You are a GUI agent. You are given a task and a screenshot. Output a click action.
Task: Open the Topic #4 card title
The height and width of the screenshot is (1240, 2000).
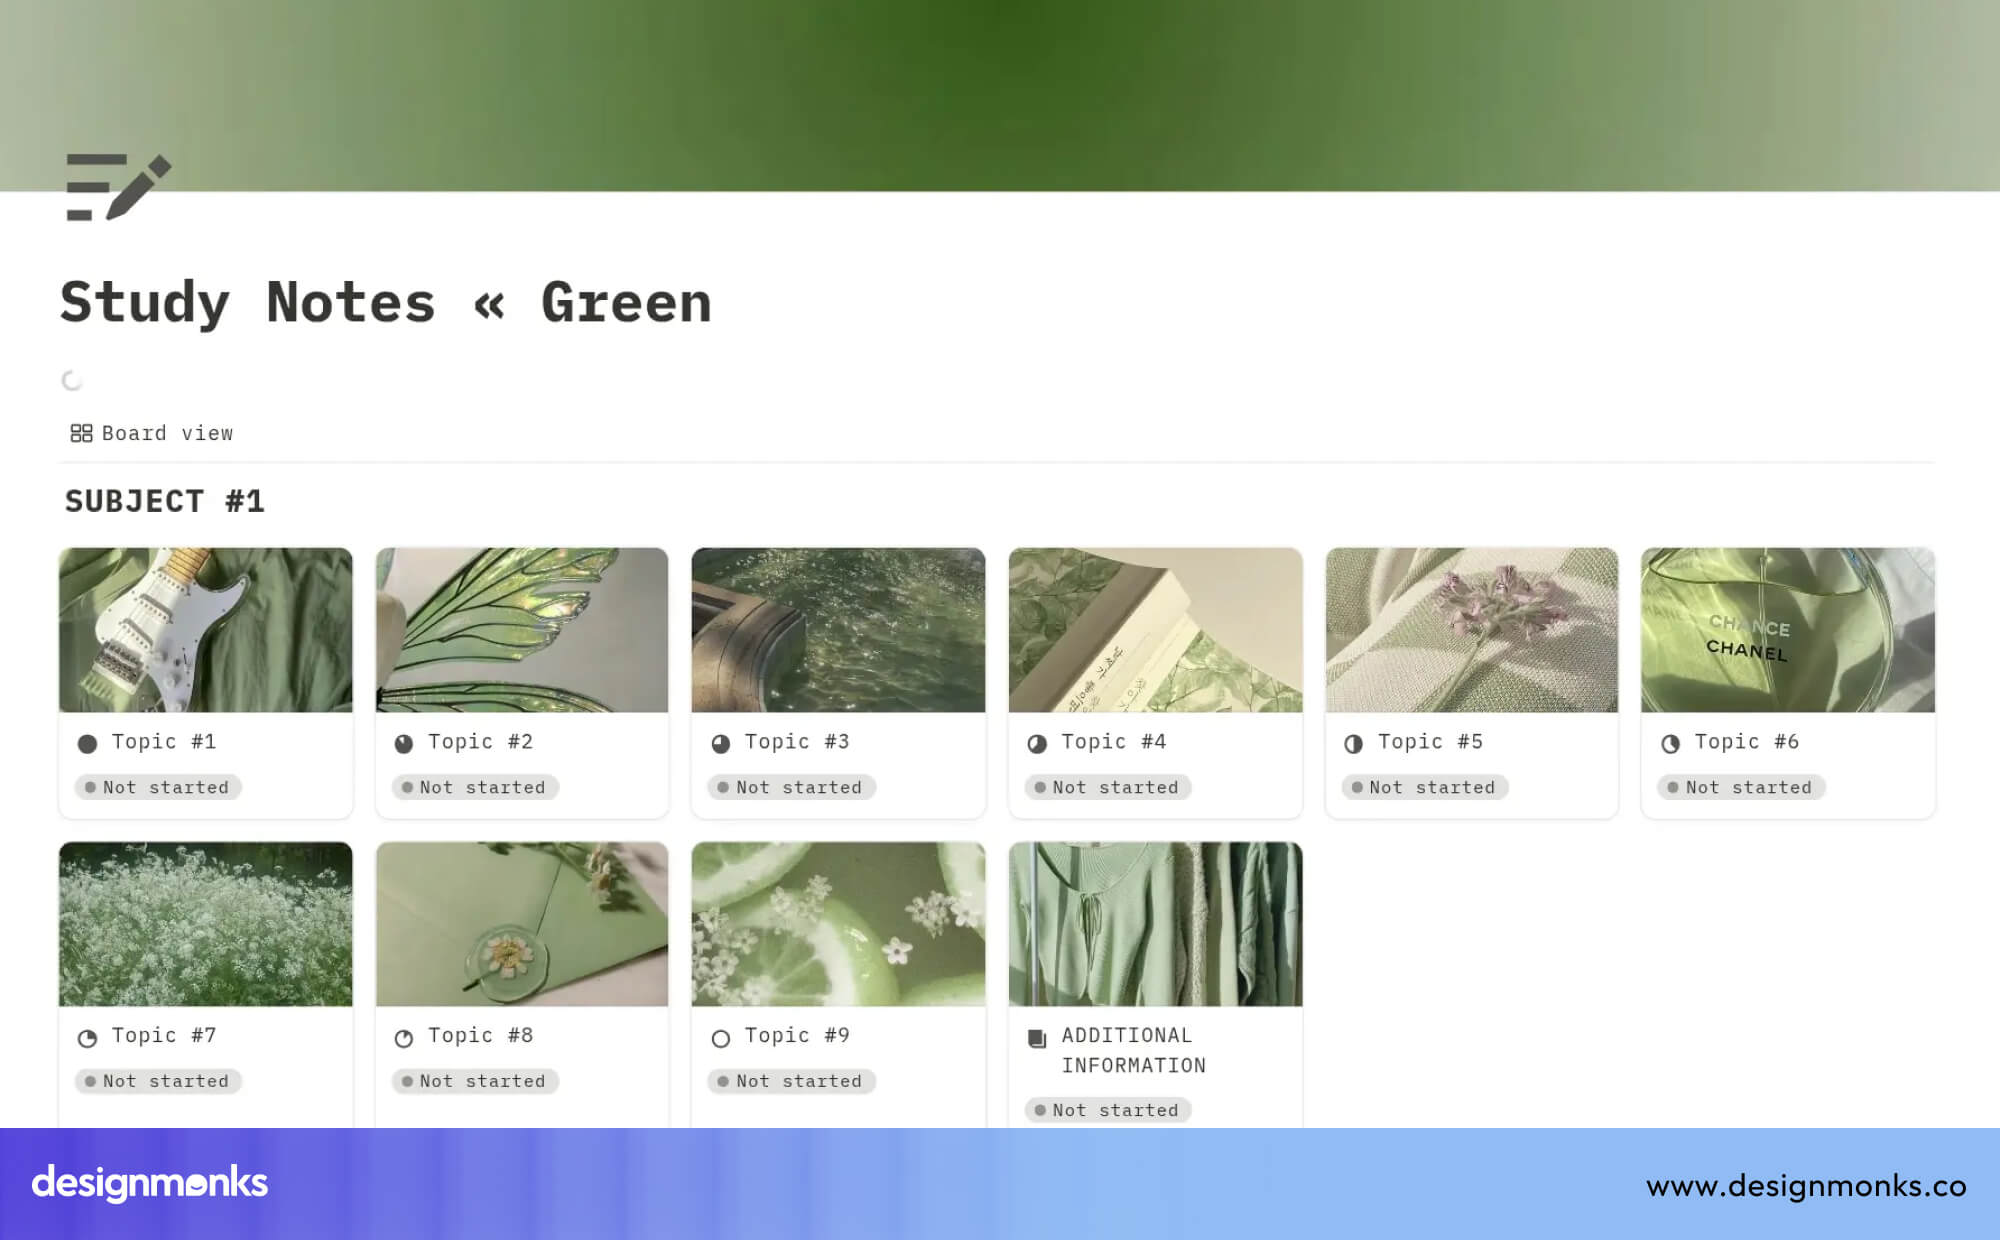(1114, 742)
